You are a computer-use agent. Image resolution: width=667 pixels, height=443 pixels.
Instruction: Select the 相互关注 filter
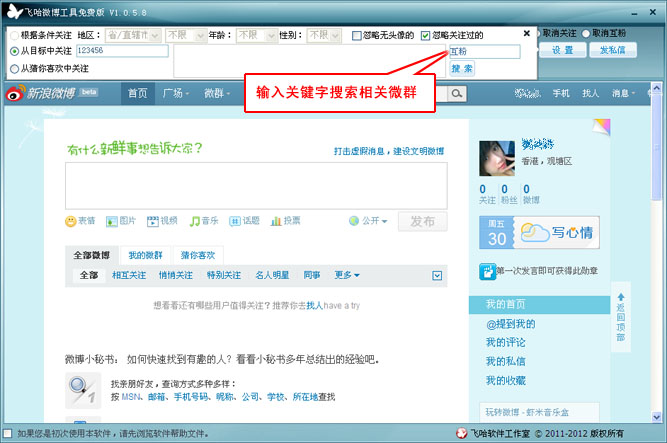coord(129,275)
